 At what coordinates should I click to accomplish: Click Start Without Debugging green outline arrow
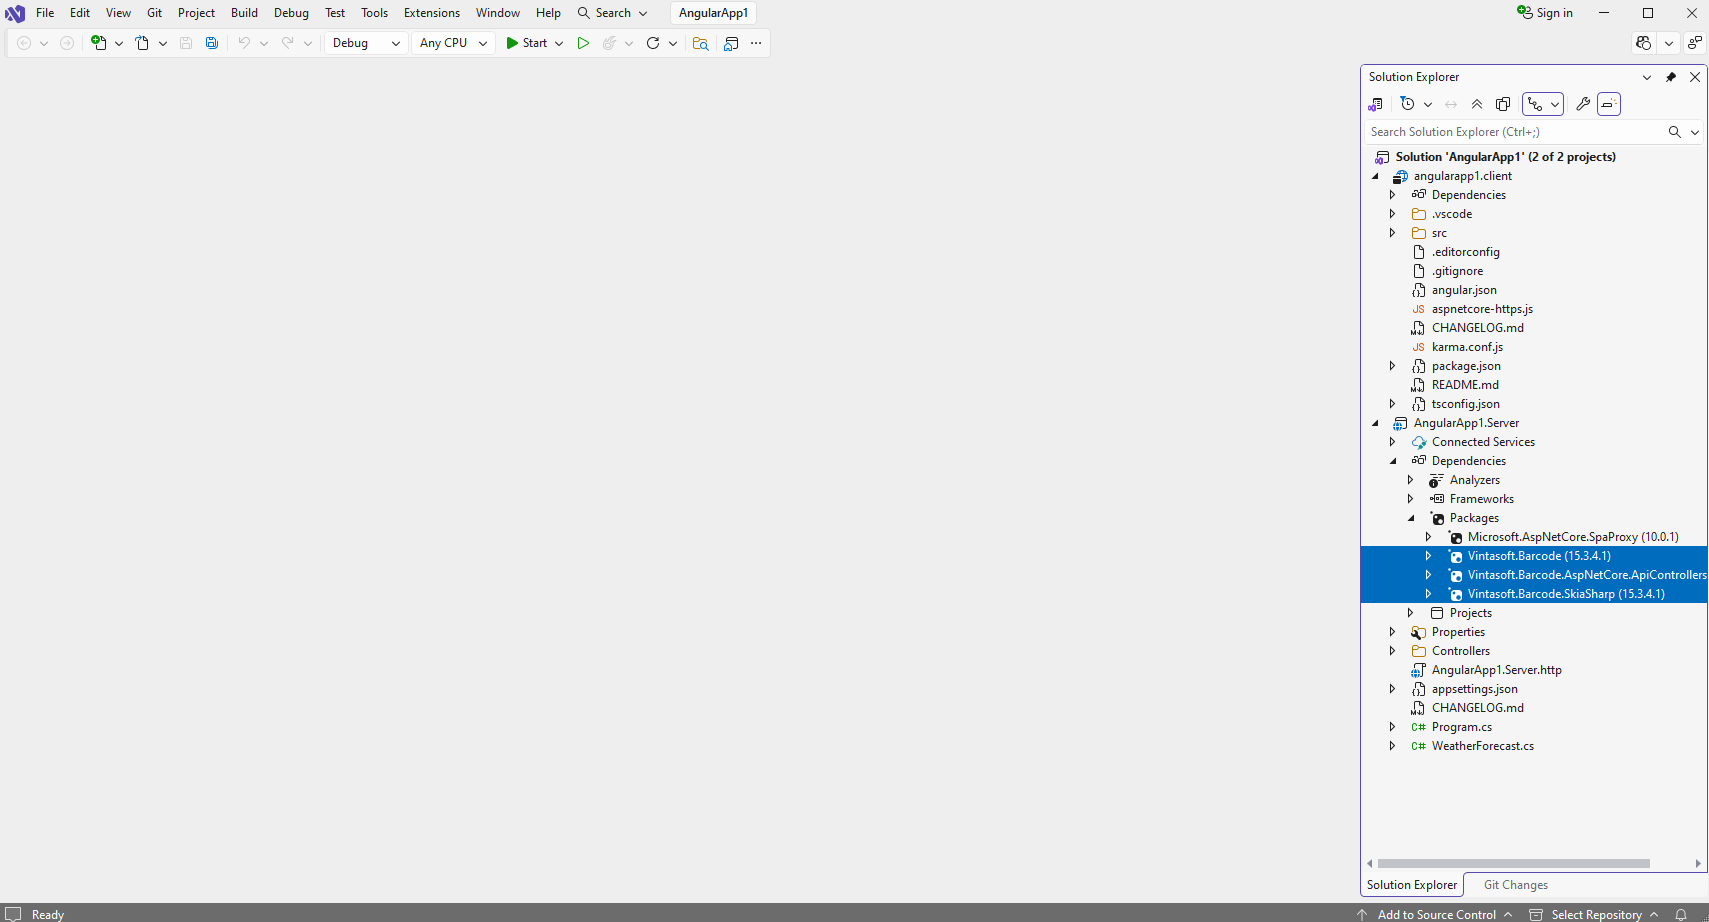(x=583, y=43)
